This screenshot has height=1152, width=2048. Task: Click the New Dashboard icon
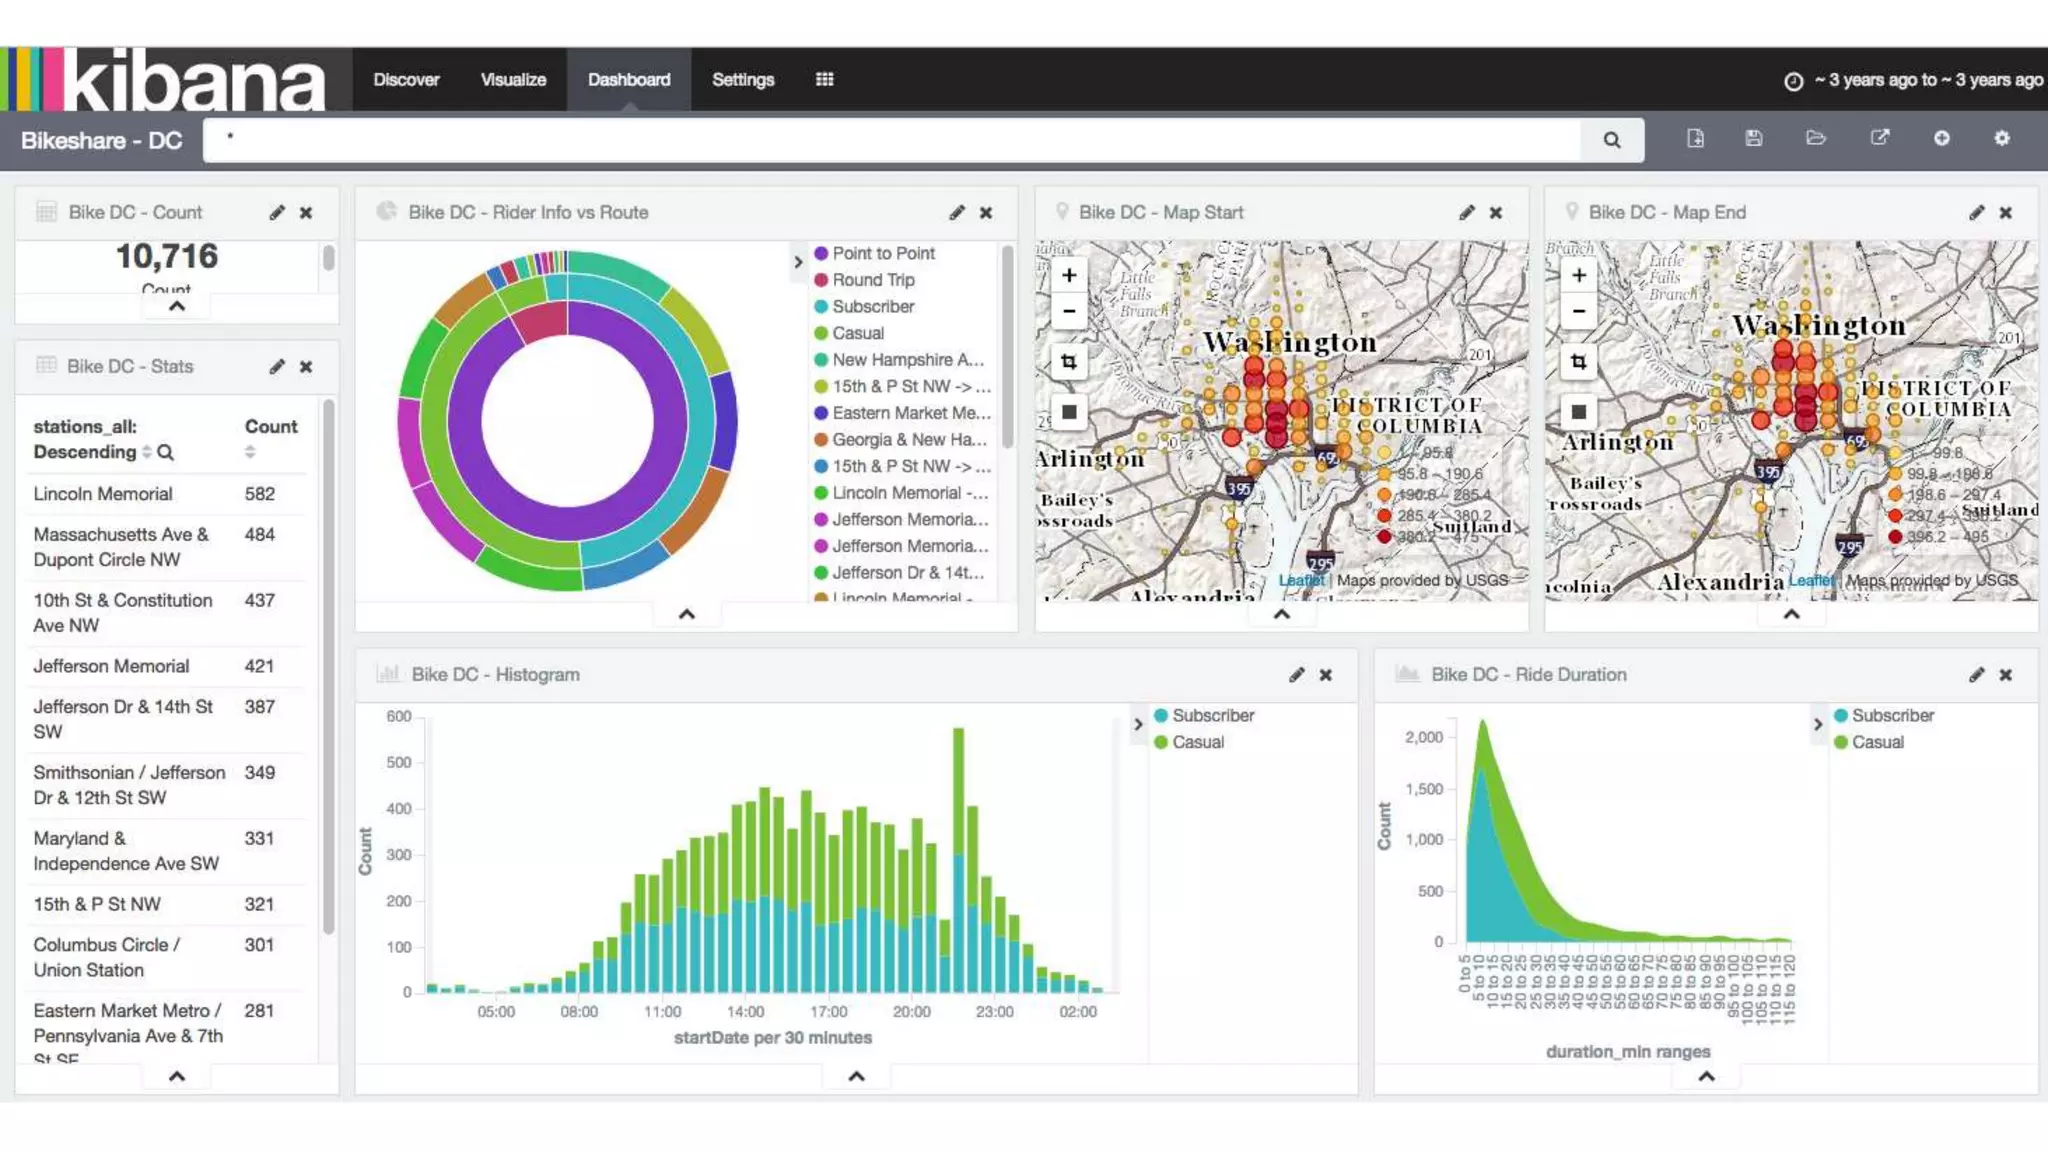[1695, 138]
